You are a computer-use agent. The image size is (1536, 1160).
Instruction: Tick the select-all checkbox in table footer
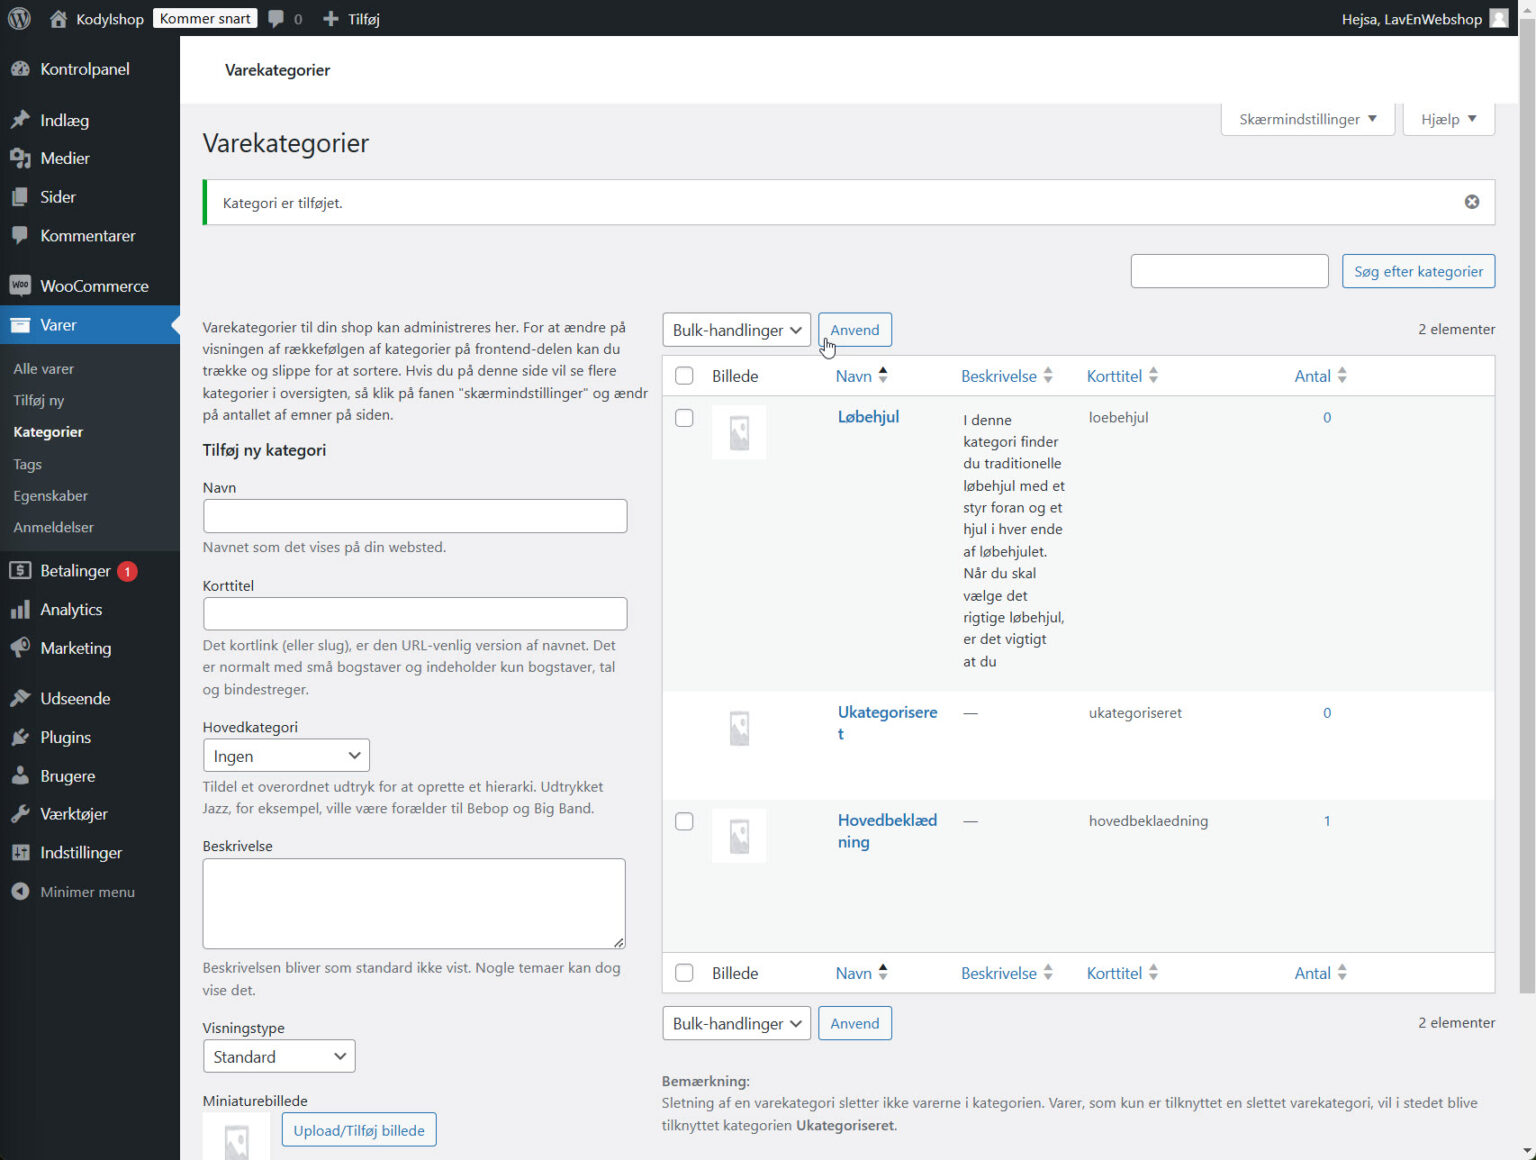point(684,973)
